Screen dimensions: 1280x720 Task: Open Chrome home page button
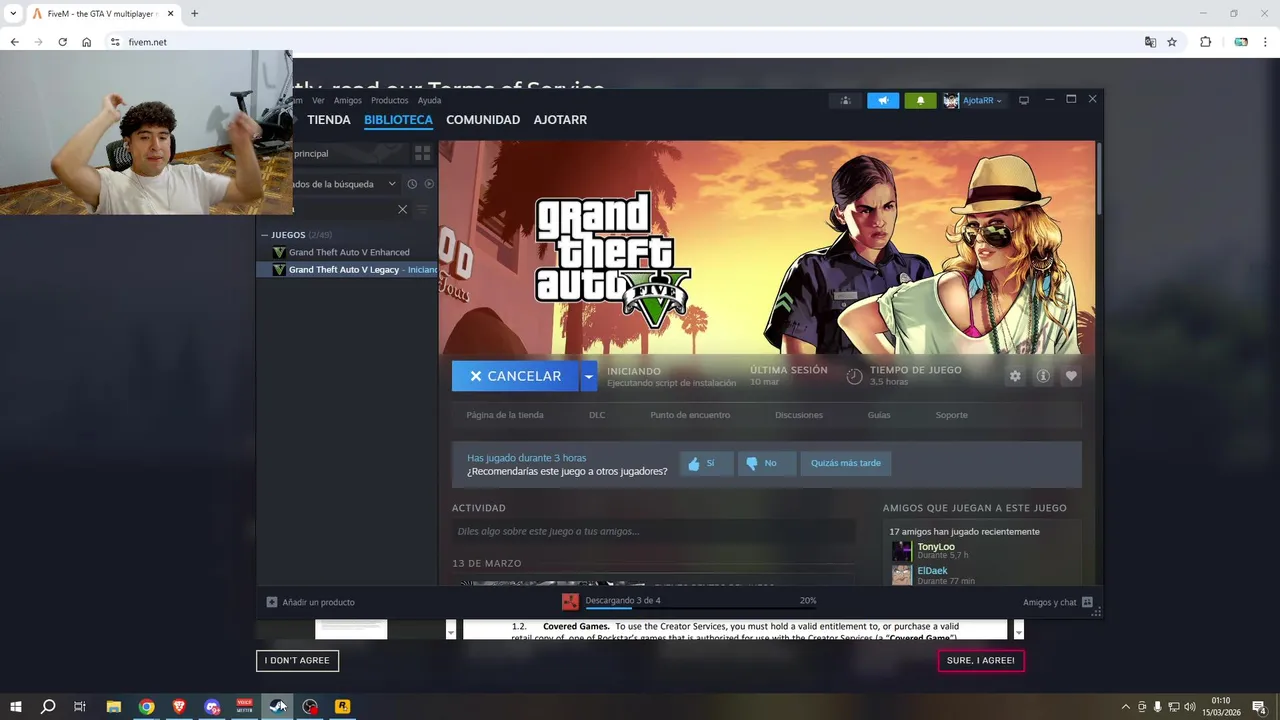pyautogui.click(x=87, y=42)
